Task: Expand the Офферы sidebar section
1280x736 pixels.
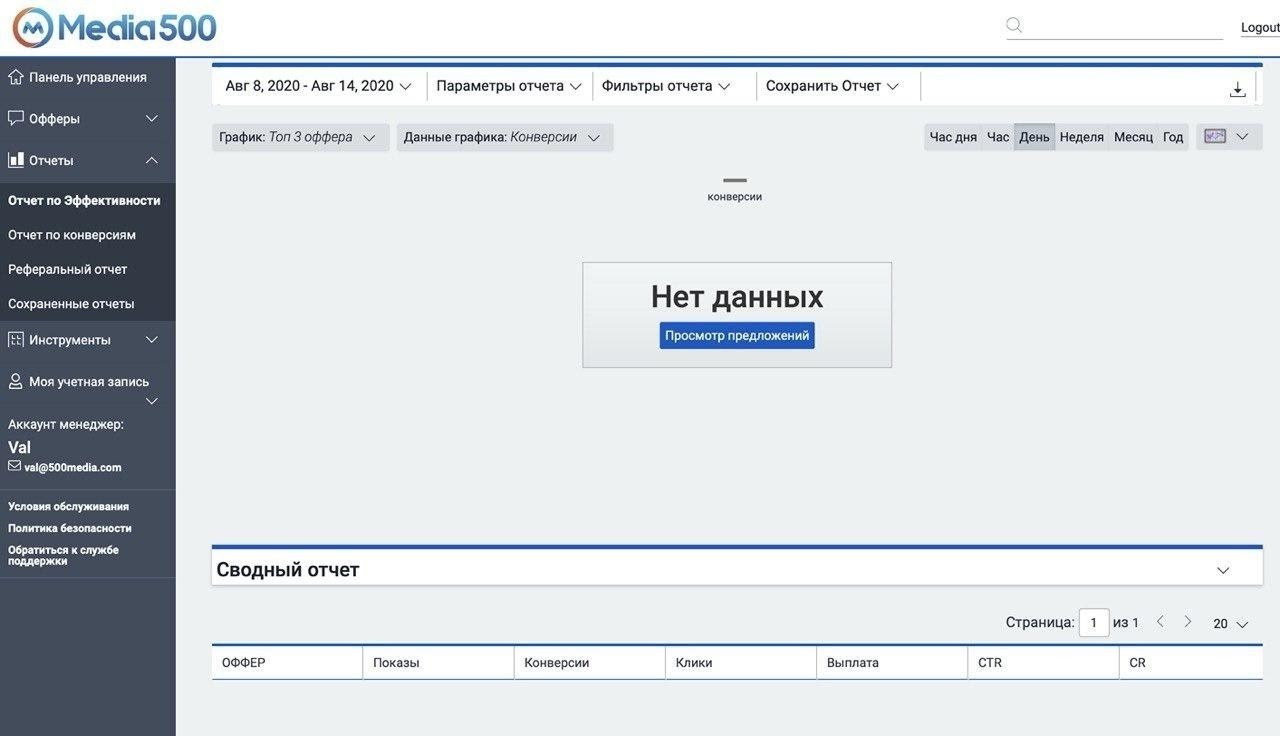Action: [x=152, y=118]
